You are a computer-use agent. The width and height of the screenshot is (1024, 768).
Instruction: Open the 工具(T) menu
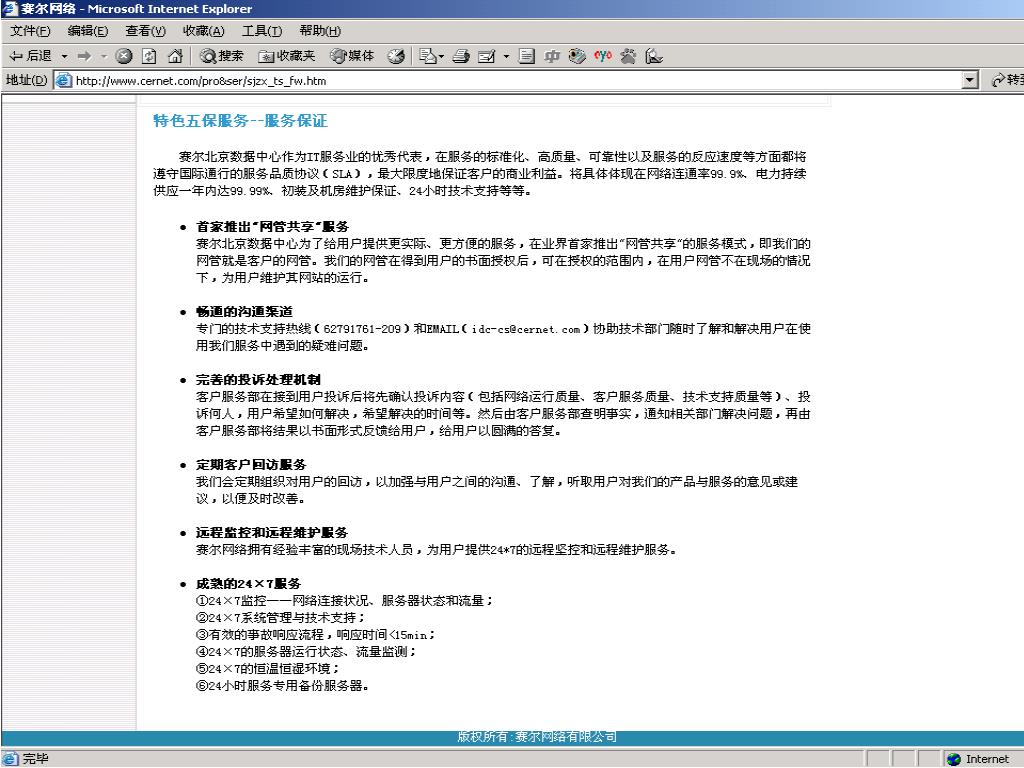click(x=261, y=31)
